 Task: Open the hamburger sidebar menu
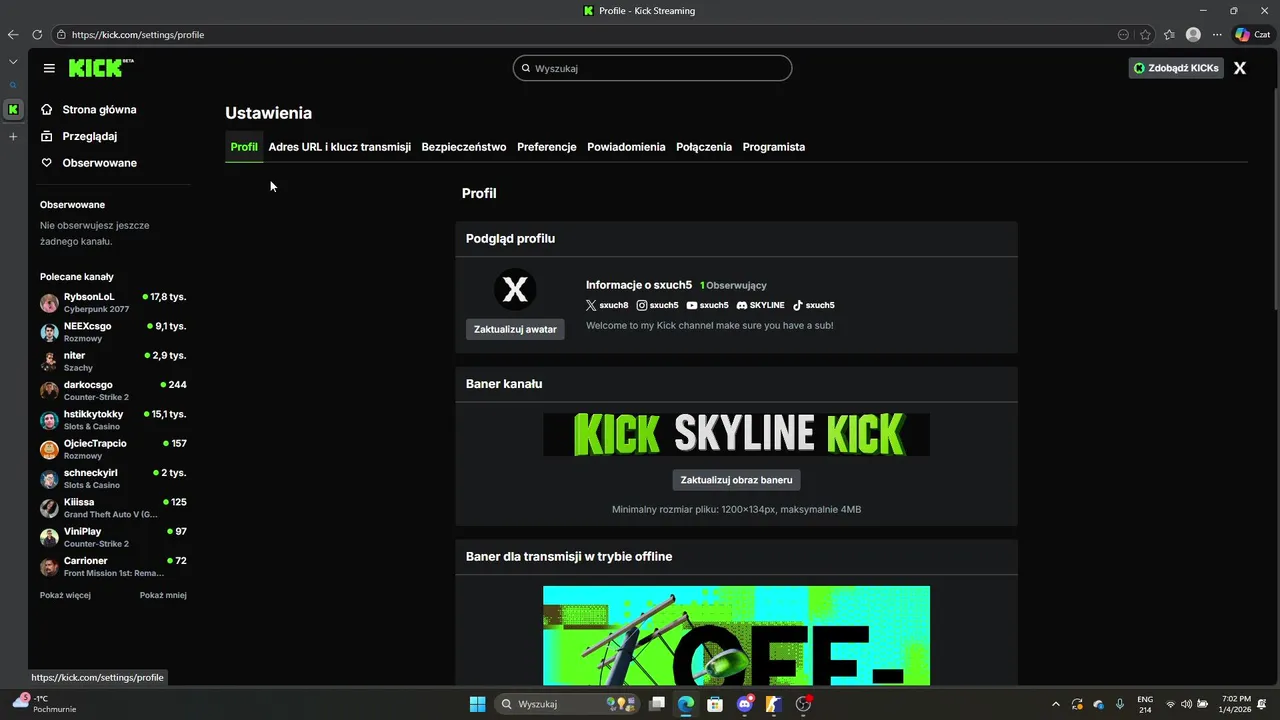point(49,68)
